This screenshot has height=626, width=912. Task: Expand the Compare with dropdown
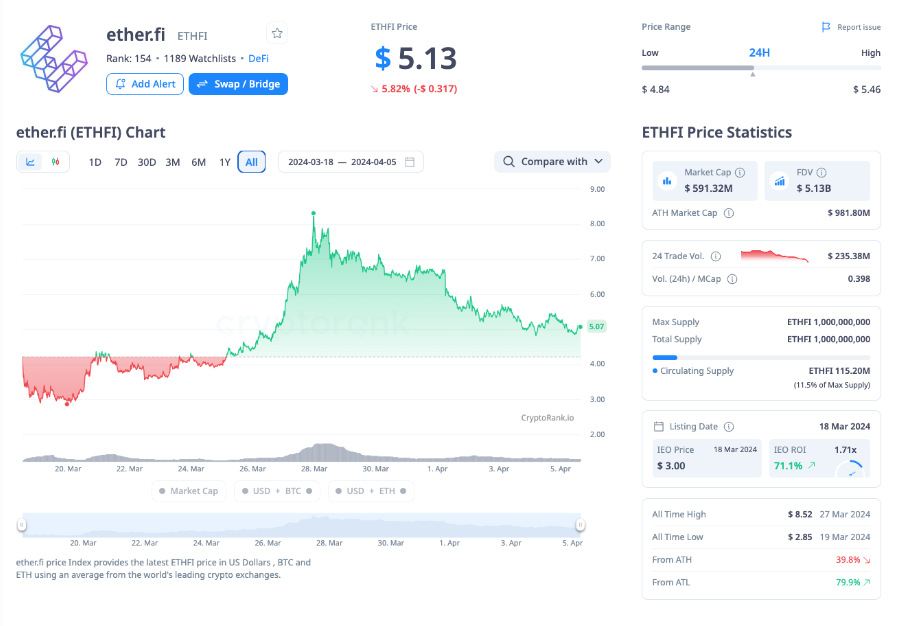(x=552, y=162)
